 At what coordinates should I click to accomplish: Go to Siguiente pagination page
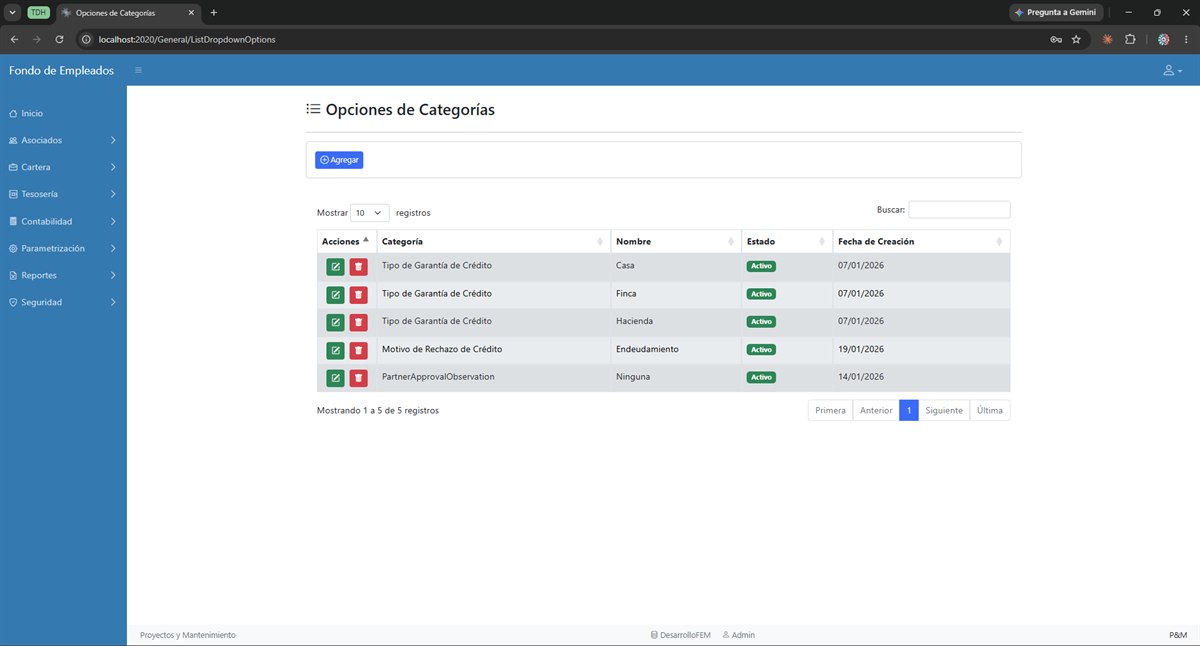pos(944,410)
